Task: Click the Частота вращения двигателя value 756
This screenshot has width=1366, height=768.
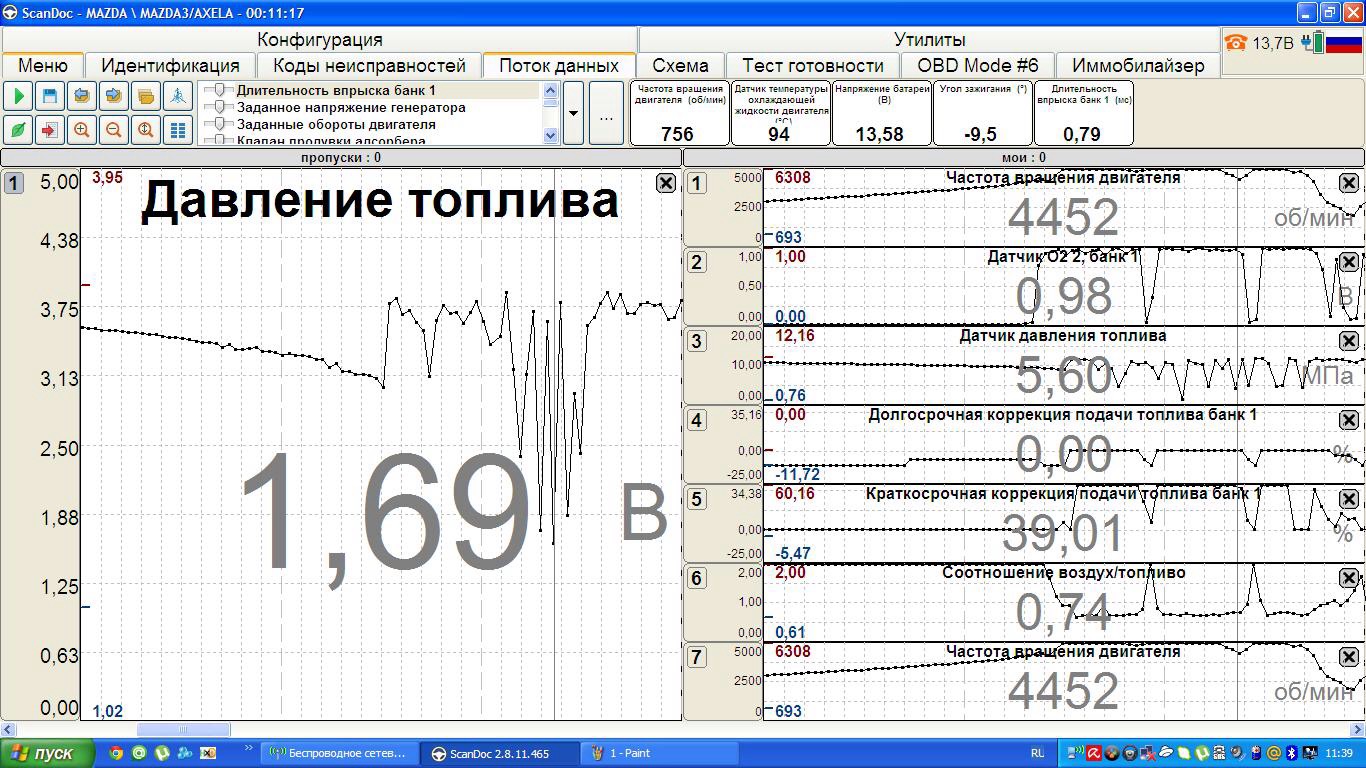Action: click(x=677, y=134)
